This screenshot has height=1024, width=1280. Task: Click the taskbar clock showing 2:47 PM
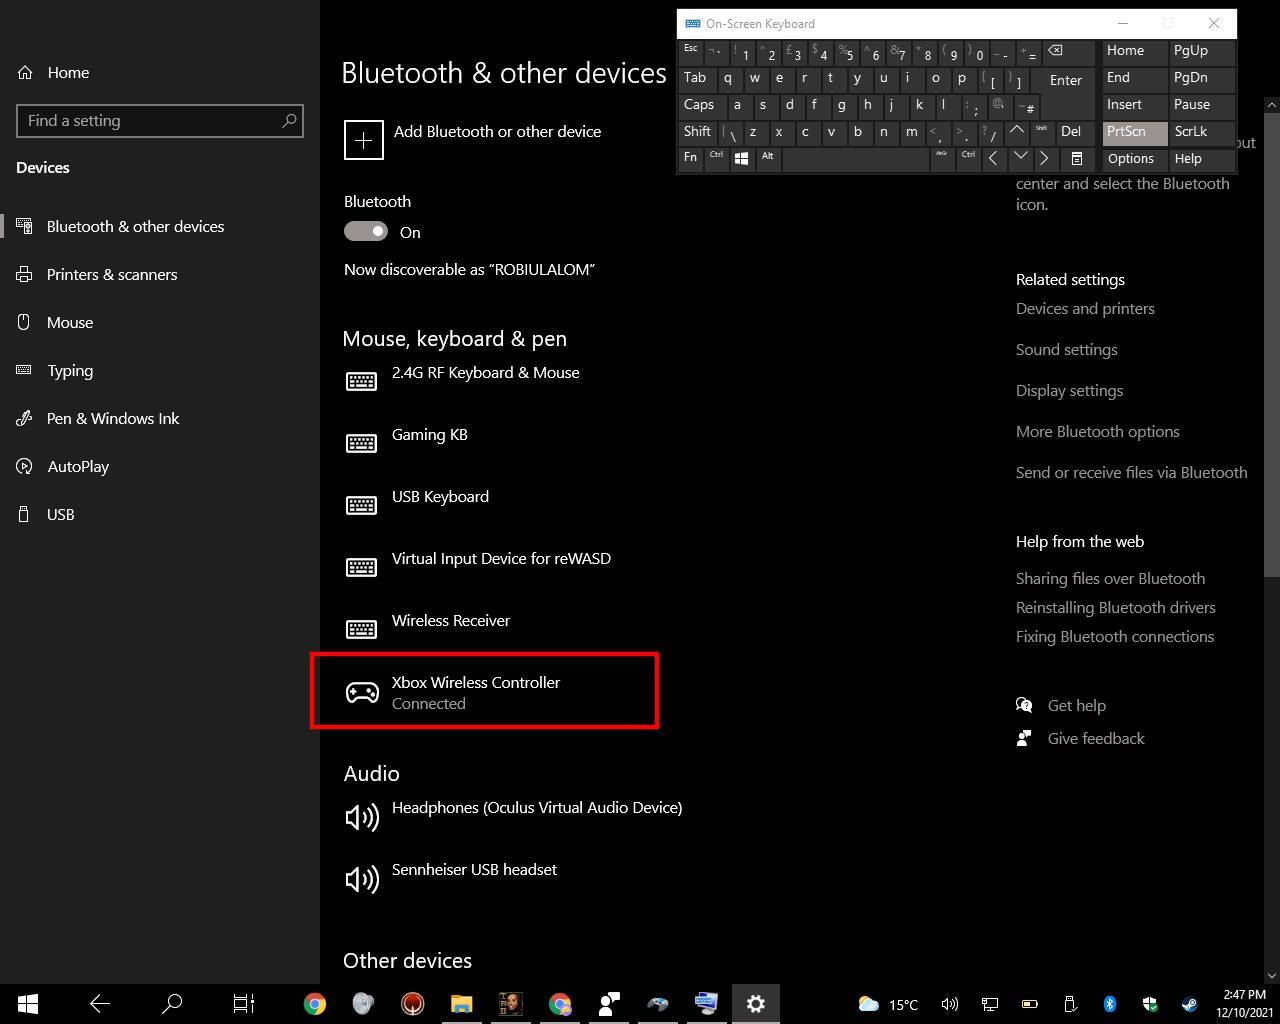[1244, 1004]
